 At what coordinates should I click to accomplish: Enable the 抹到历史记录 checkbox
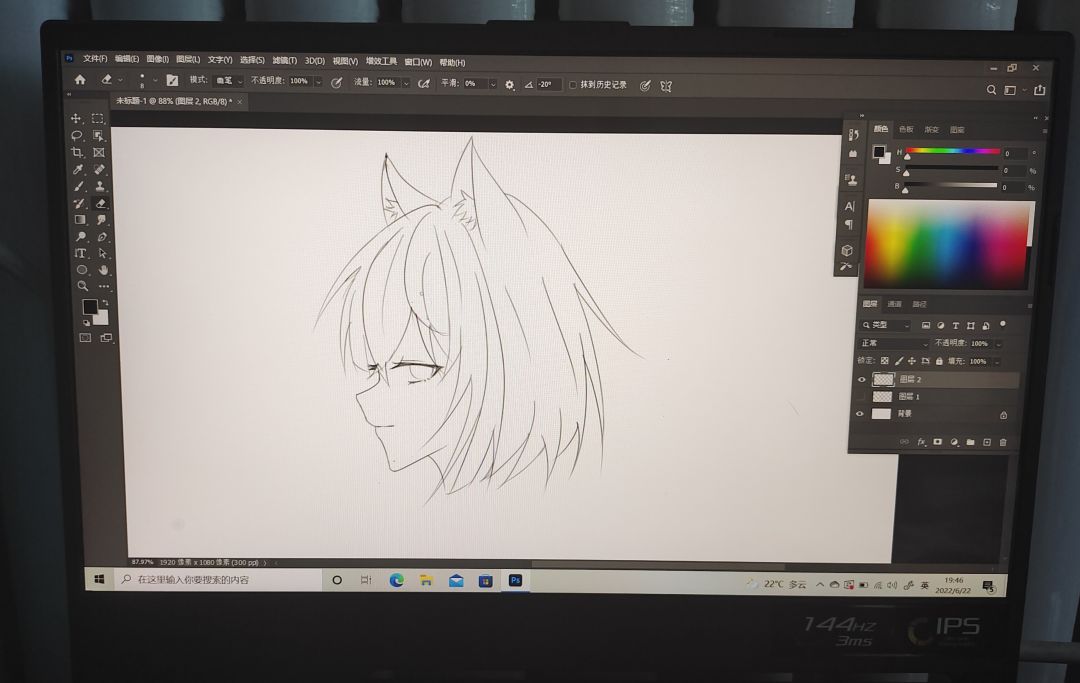click(573, 85)
